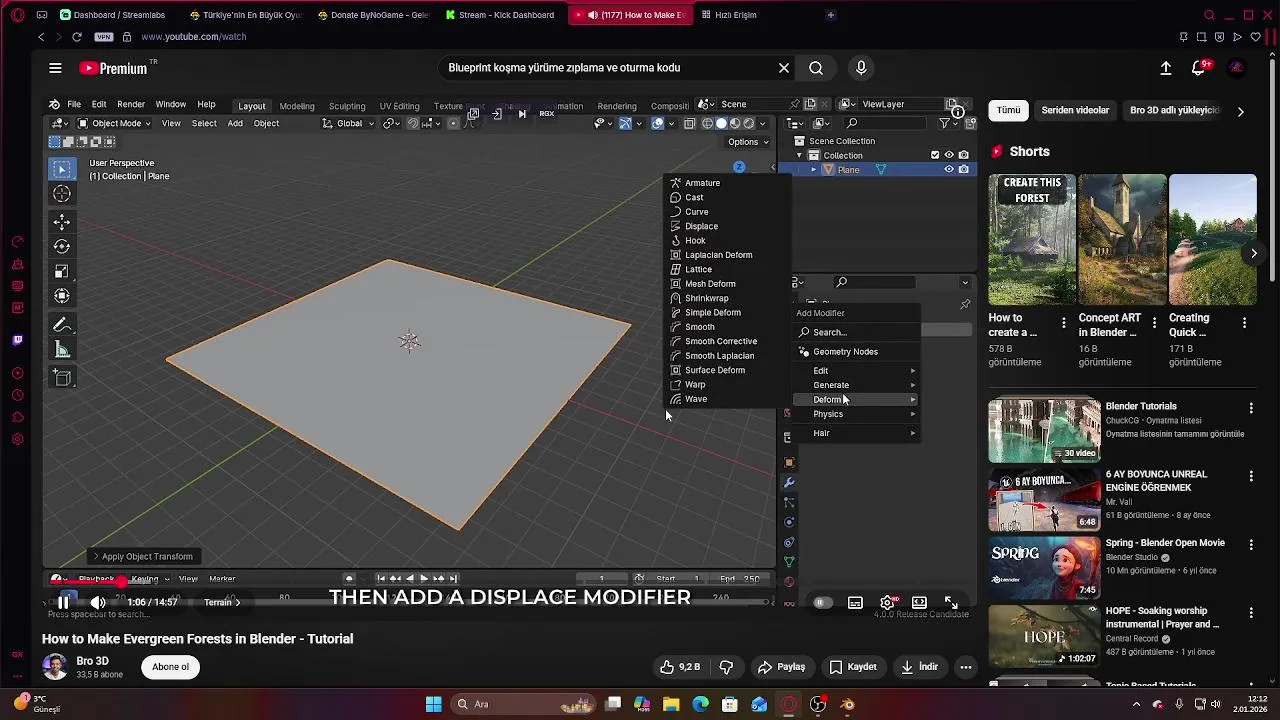This screenshot has height=720, width=1280.
Task: Select the Scale tool in Blender toolbar
Action: click(62, 271)
